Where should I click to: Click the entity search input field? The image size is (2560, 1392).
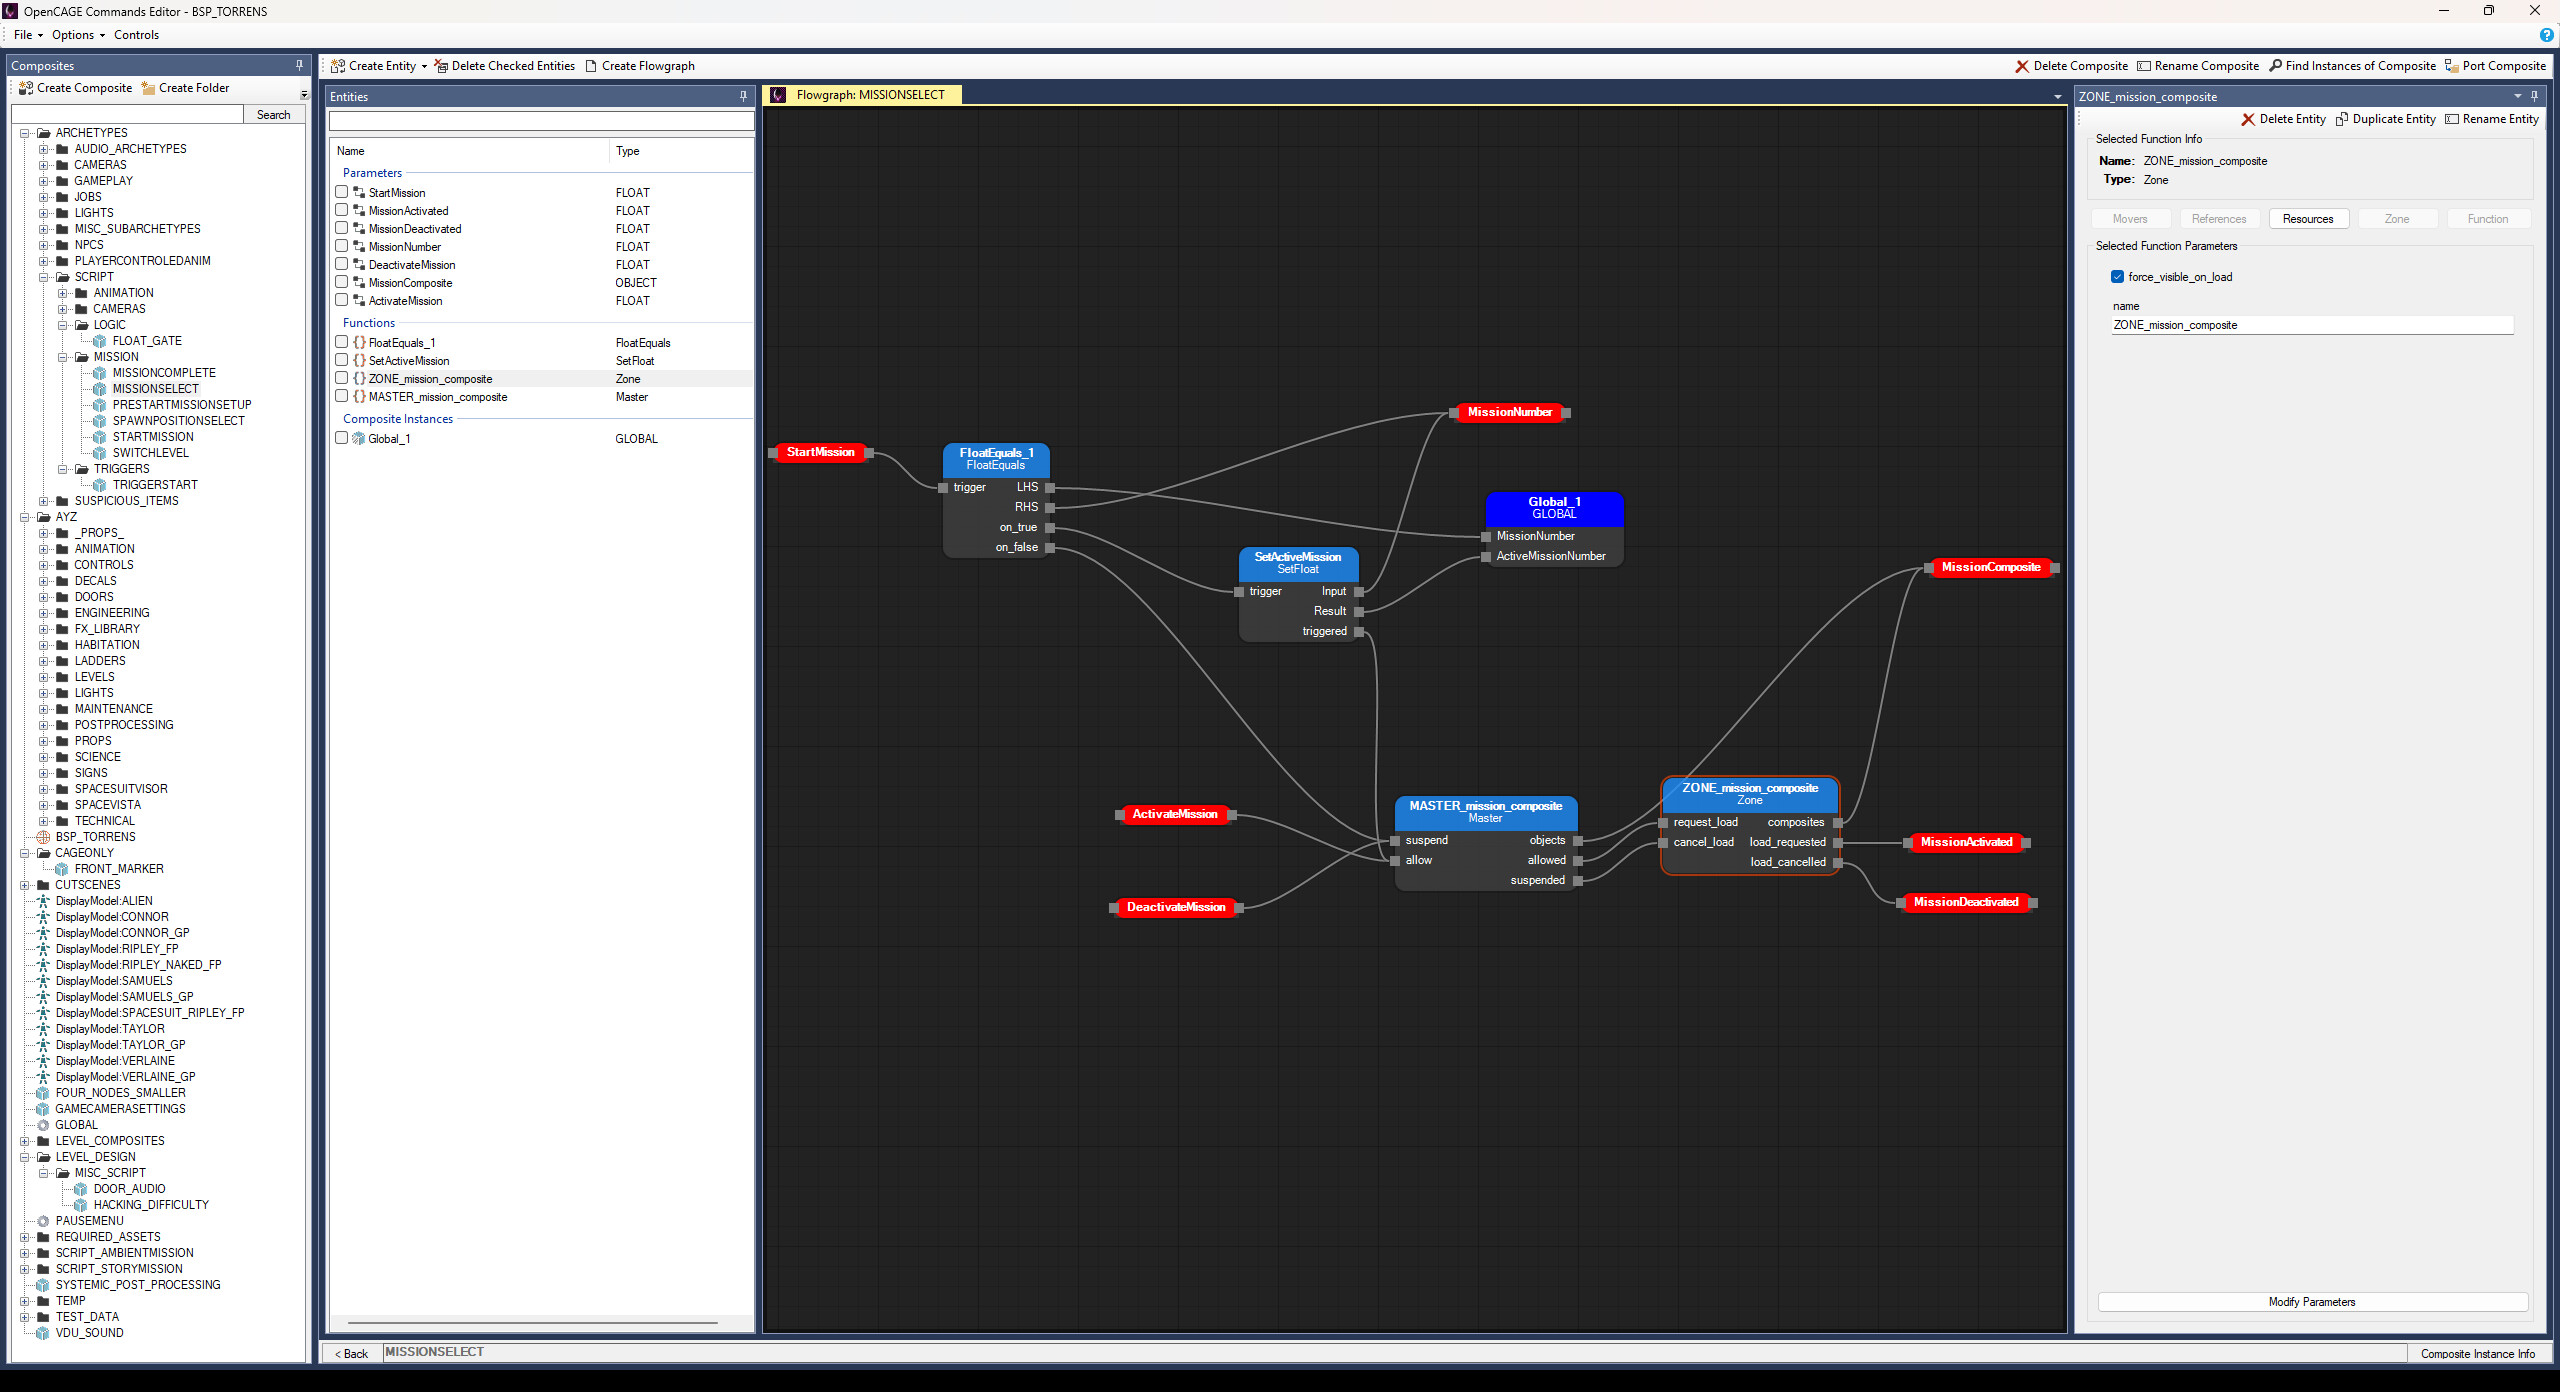point(540,121)
